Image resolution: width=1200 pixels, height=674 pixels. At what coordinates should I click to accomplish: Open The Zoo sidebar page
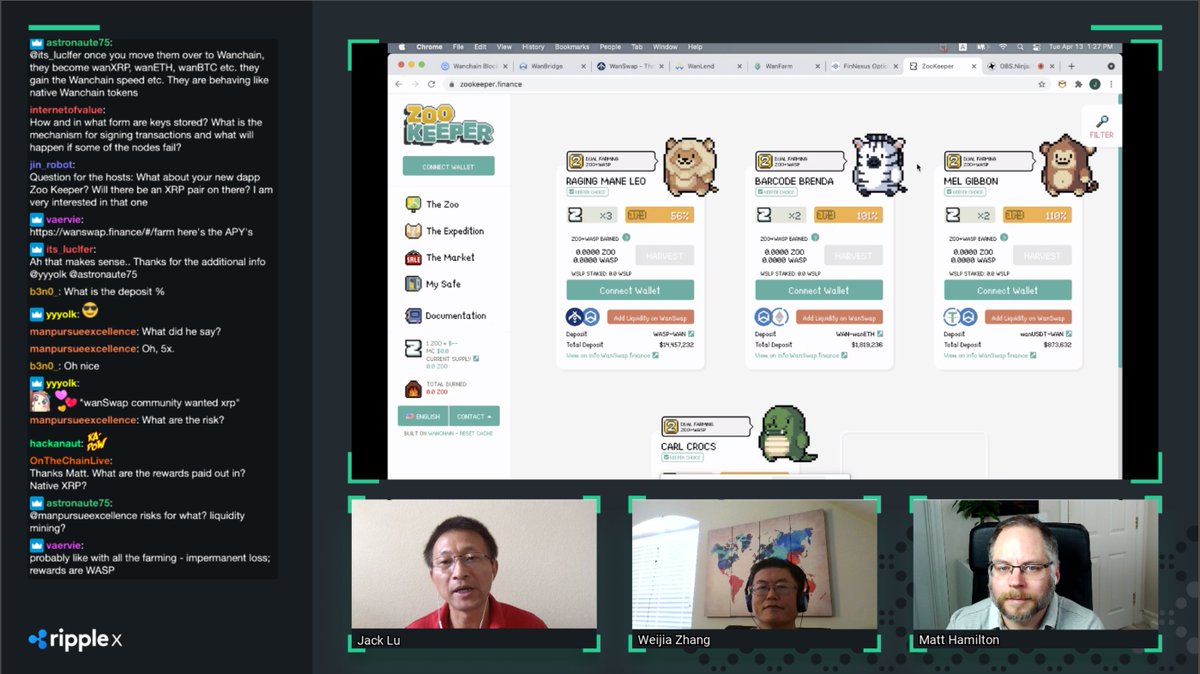pyautogui.click(x=432, y=204)
